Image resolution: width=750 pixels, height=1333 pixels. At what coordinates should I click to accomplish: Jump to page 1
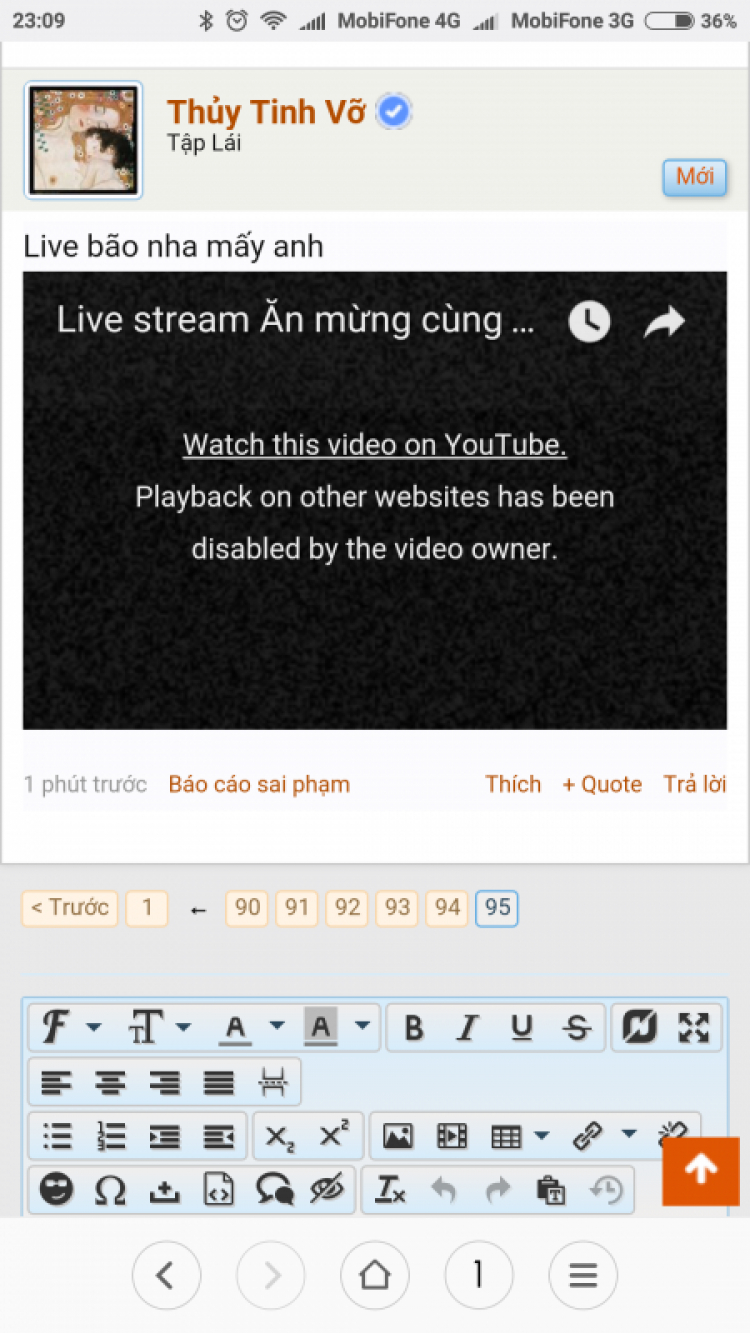(147, 908)
